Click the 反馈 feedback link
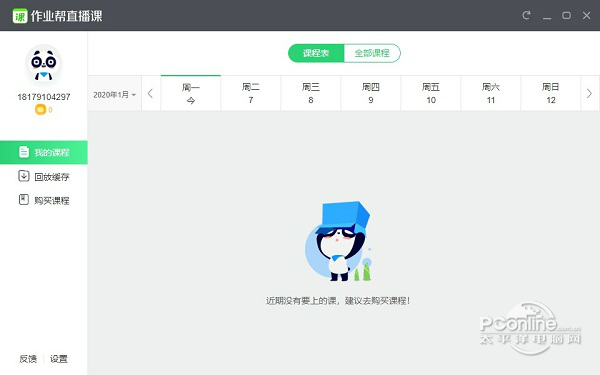 tap(28, 359)
